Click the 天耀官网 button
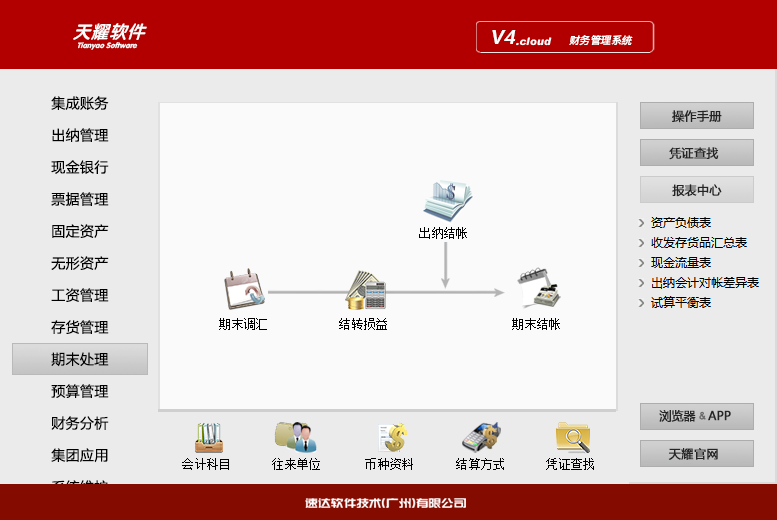The width and height of the screenshot is (777, 520). [x=697, y=454]
